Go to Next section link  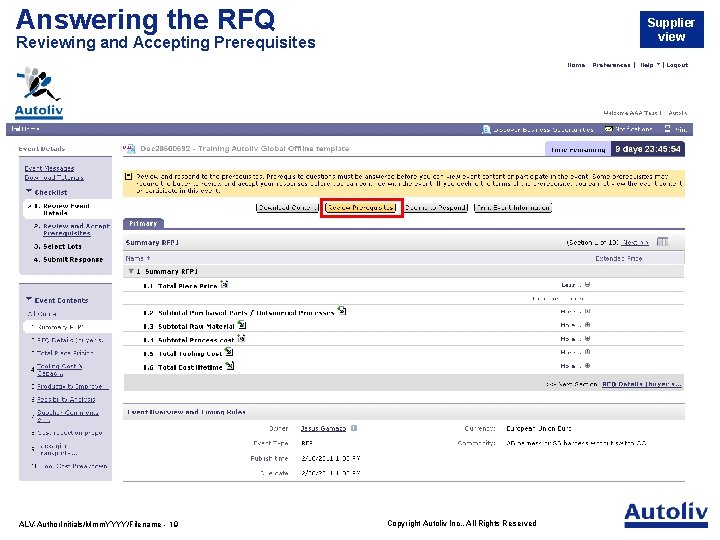coord(635,242)
